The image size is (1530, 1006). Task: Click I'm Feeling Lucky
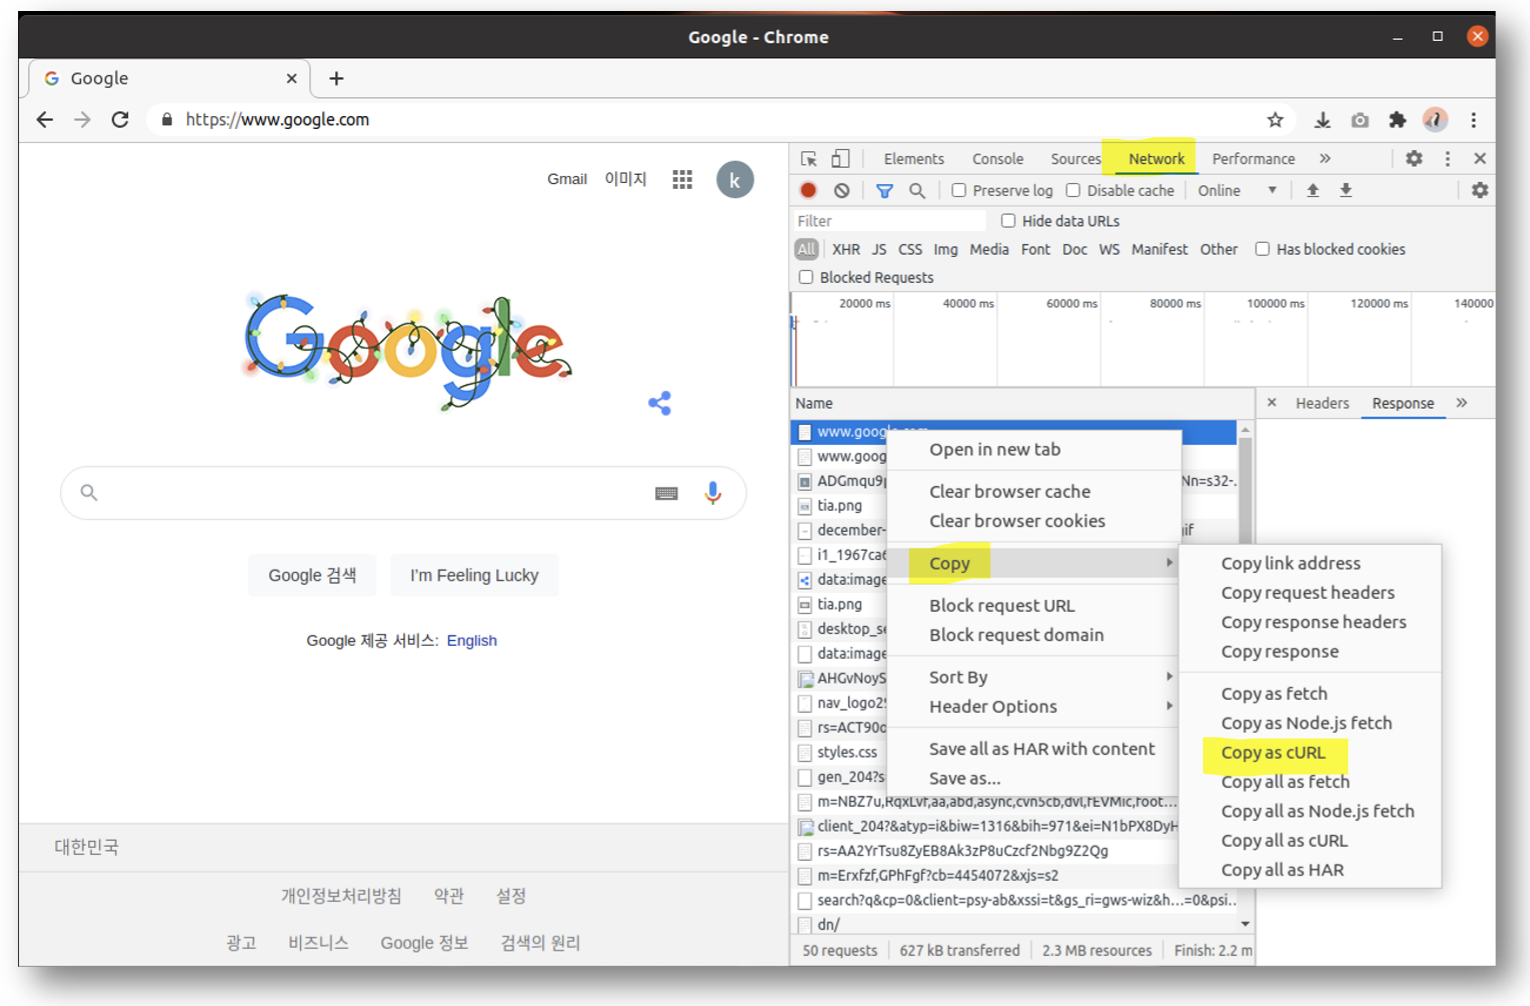[474, 575]
